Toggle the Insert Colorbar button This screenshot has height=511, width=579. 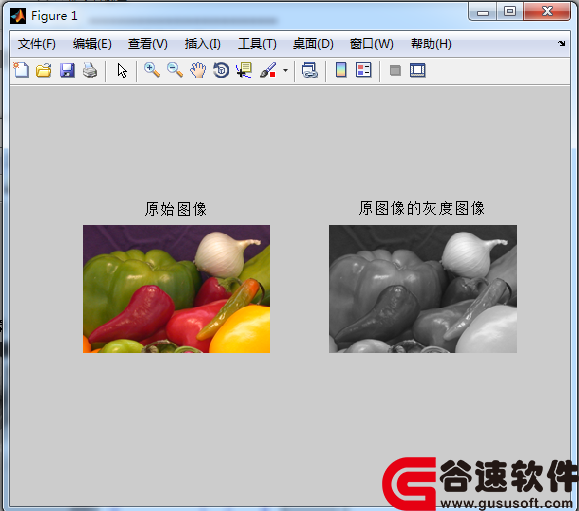341,70
